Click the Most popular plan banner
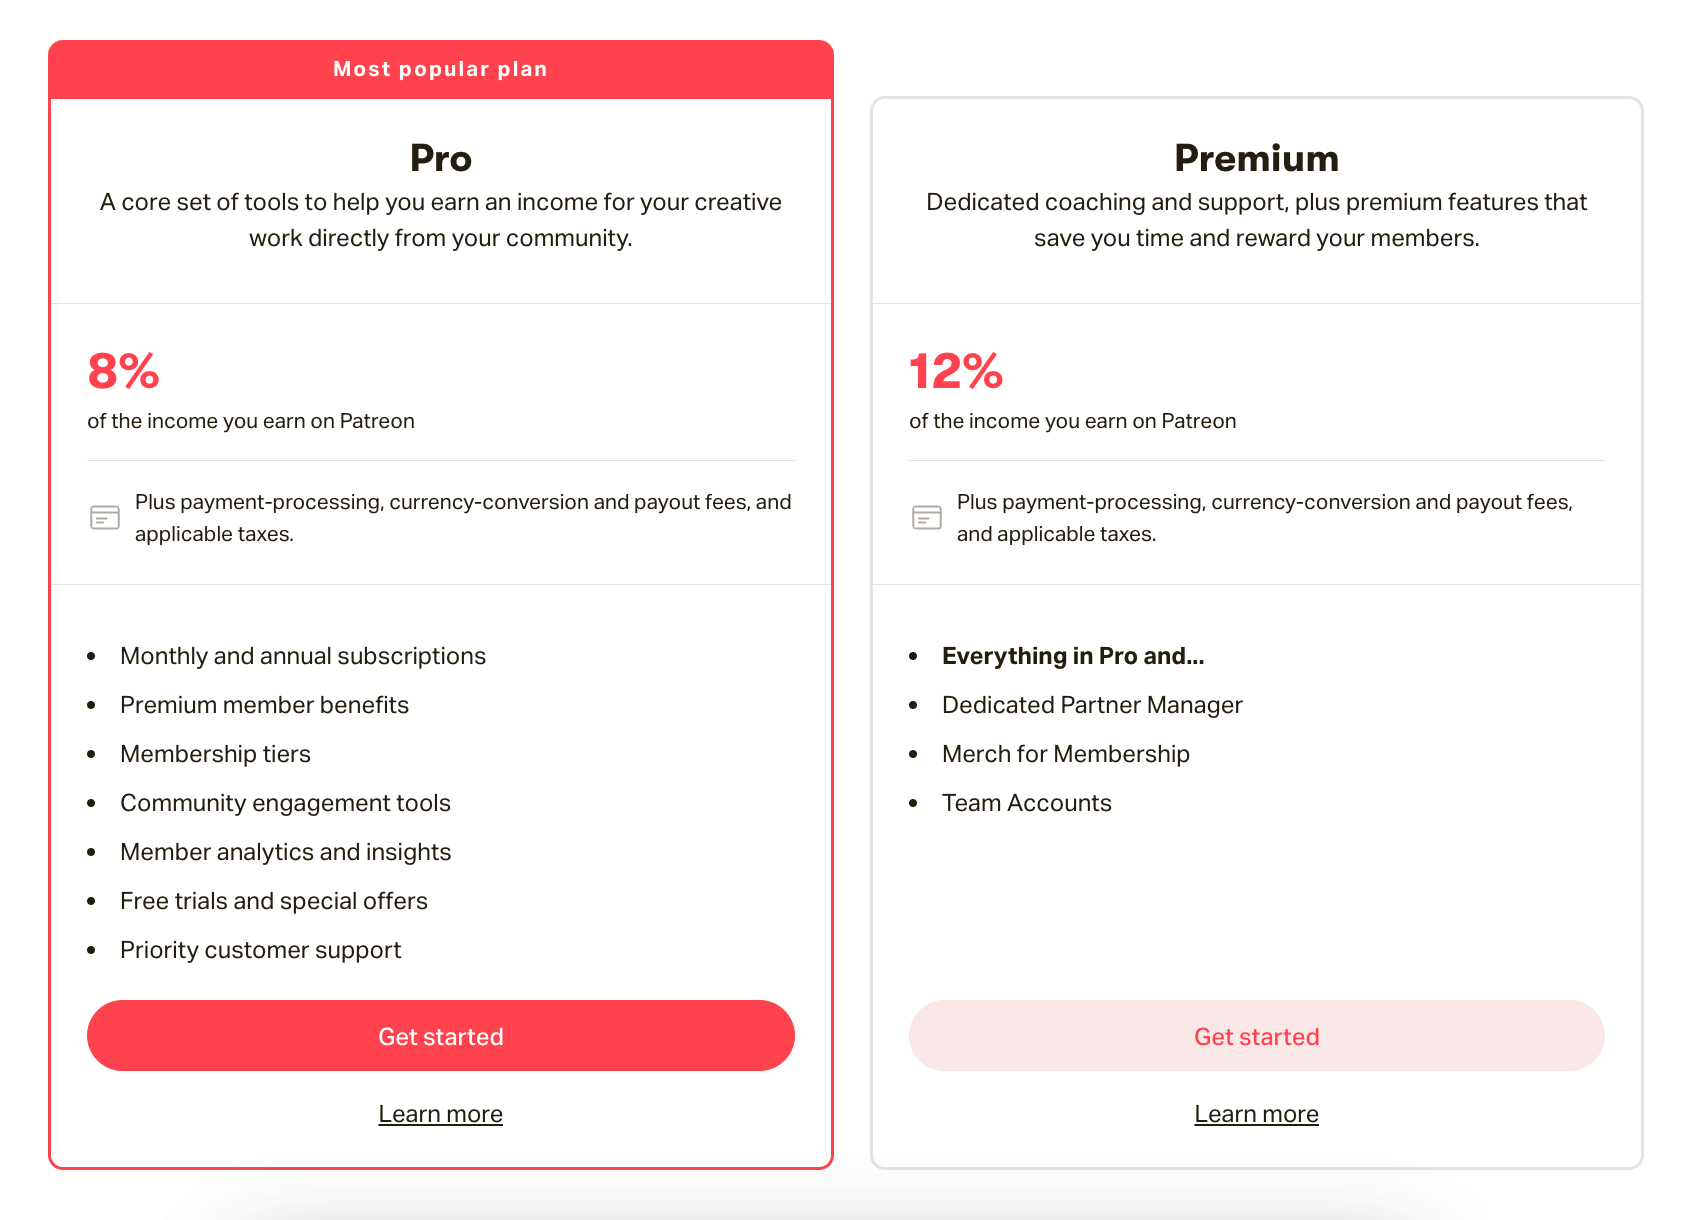This screenshot has height=1220, width=1694. coord(440,68)
